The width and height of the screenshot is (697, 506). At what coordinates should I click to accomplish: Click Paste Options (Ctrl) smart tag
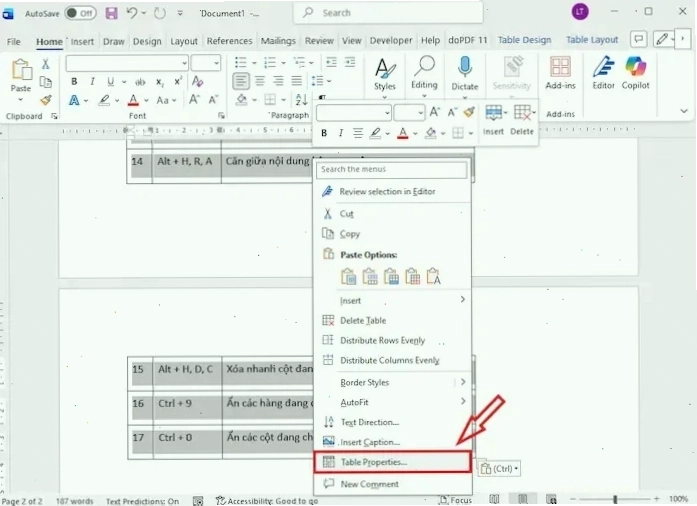[500, 469]
